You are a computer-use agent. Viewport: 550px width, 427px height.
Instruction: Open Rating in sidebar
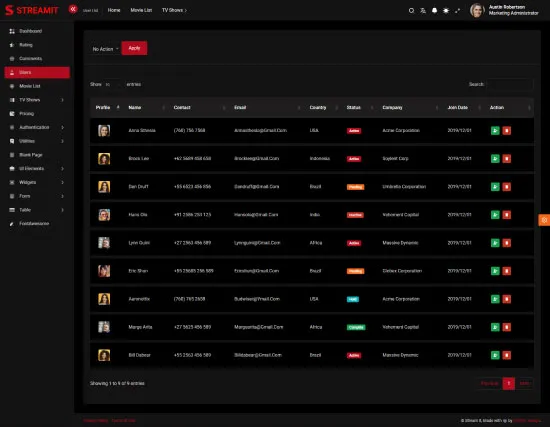[37, 45]
